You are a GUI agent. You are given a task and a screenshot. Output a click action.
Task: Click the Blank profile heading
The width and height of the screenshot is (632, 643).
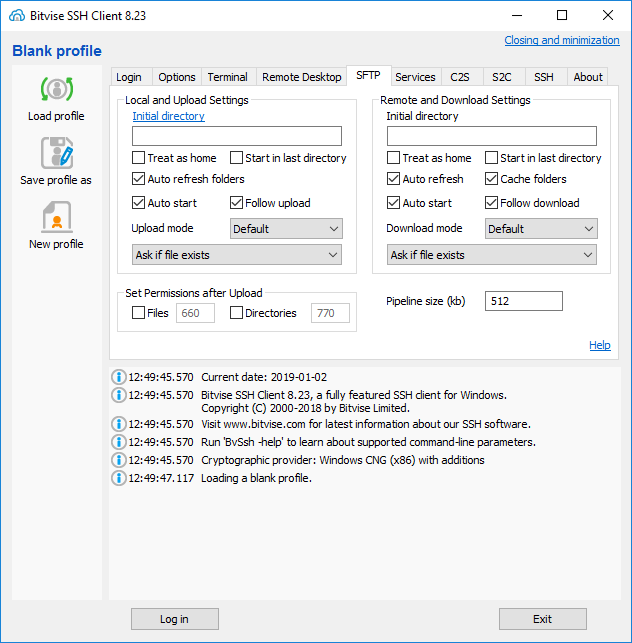(x=57, y=51)
